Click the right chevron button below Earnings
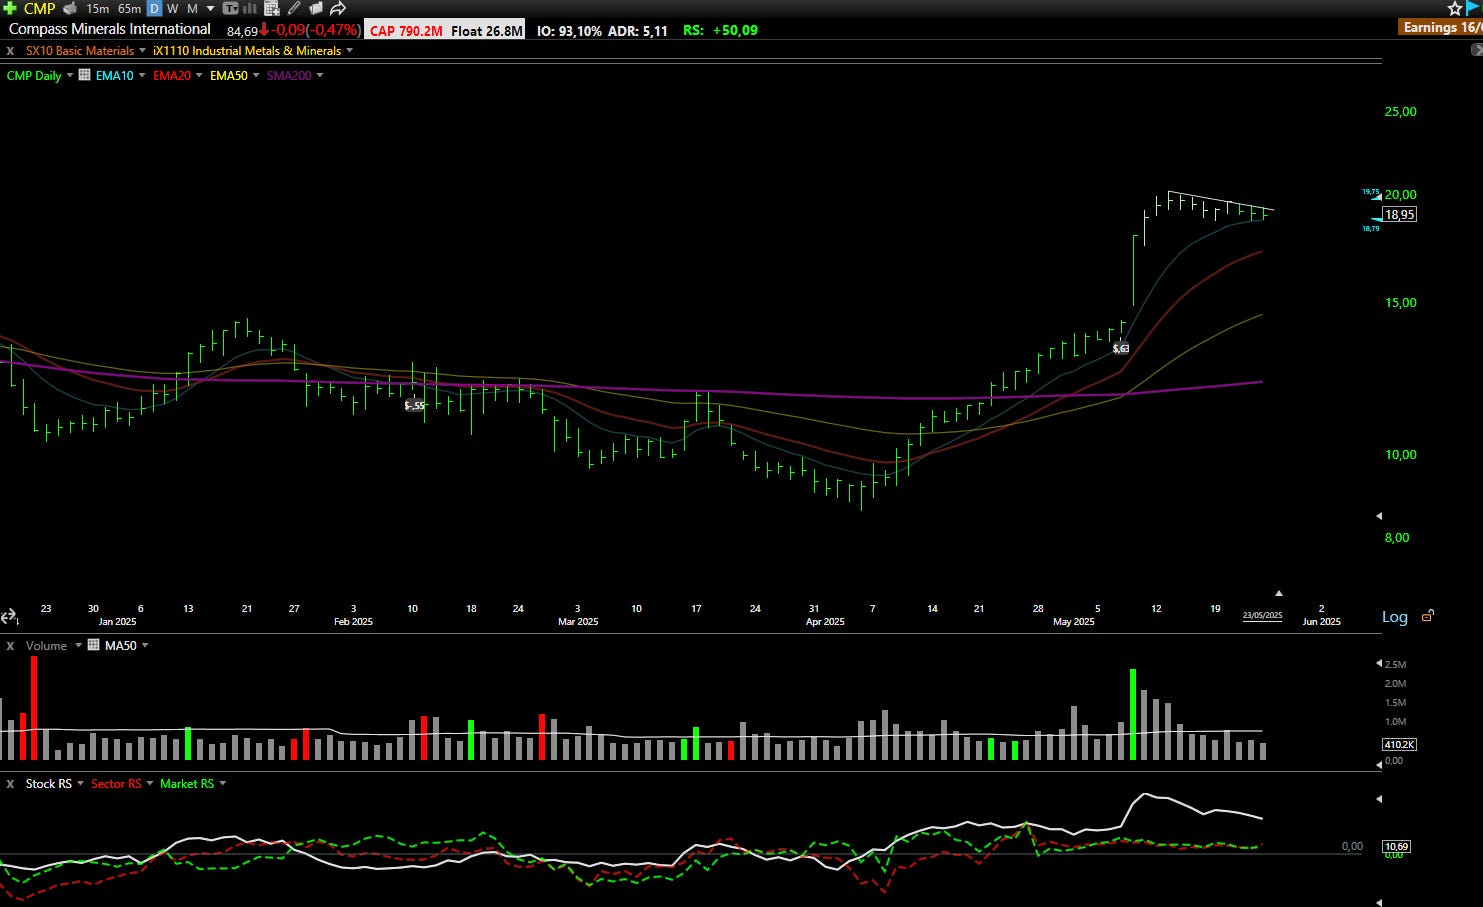This screenshot has width=1483, height=907. (1476, 49)
